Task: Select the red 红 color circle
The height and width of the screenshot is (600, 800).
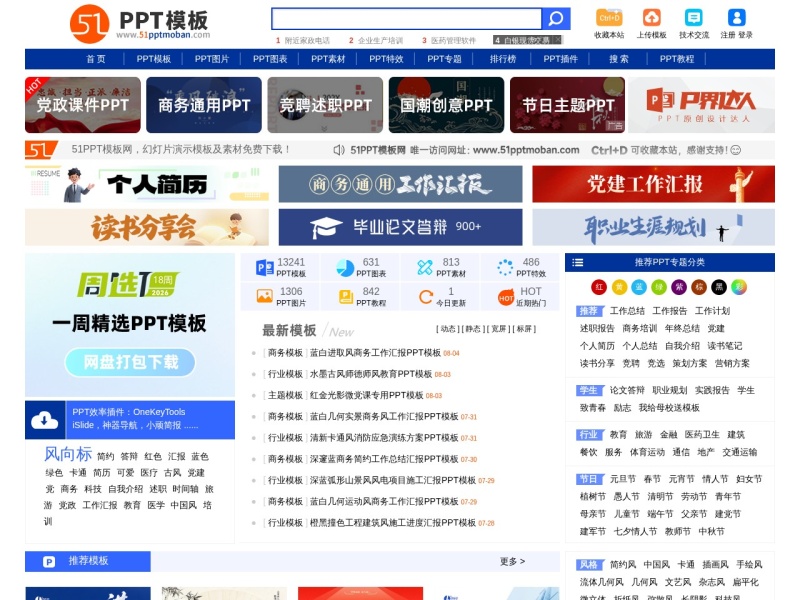Action: [599, 287]
